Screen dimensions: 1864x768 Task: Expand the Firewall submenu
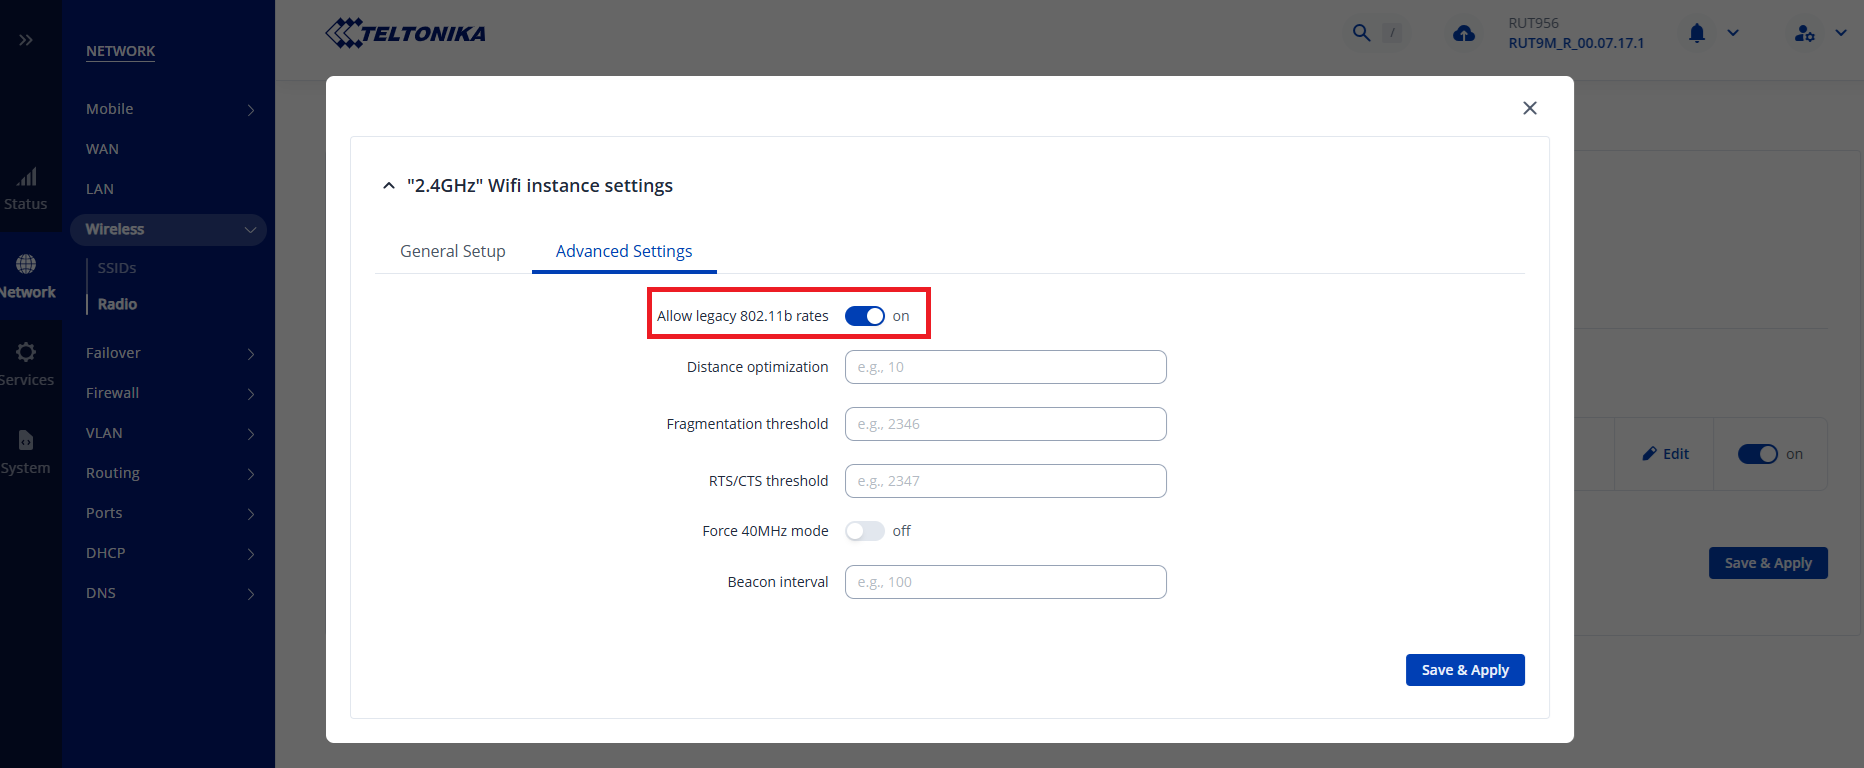coord(168,393)
